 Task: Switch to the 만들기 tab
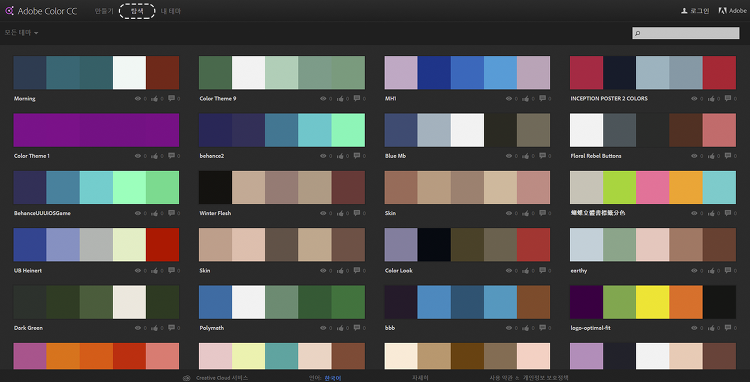pos(104,11)
